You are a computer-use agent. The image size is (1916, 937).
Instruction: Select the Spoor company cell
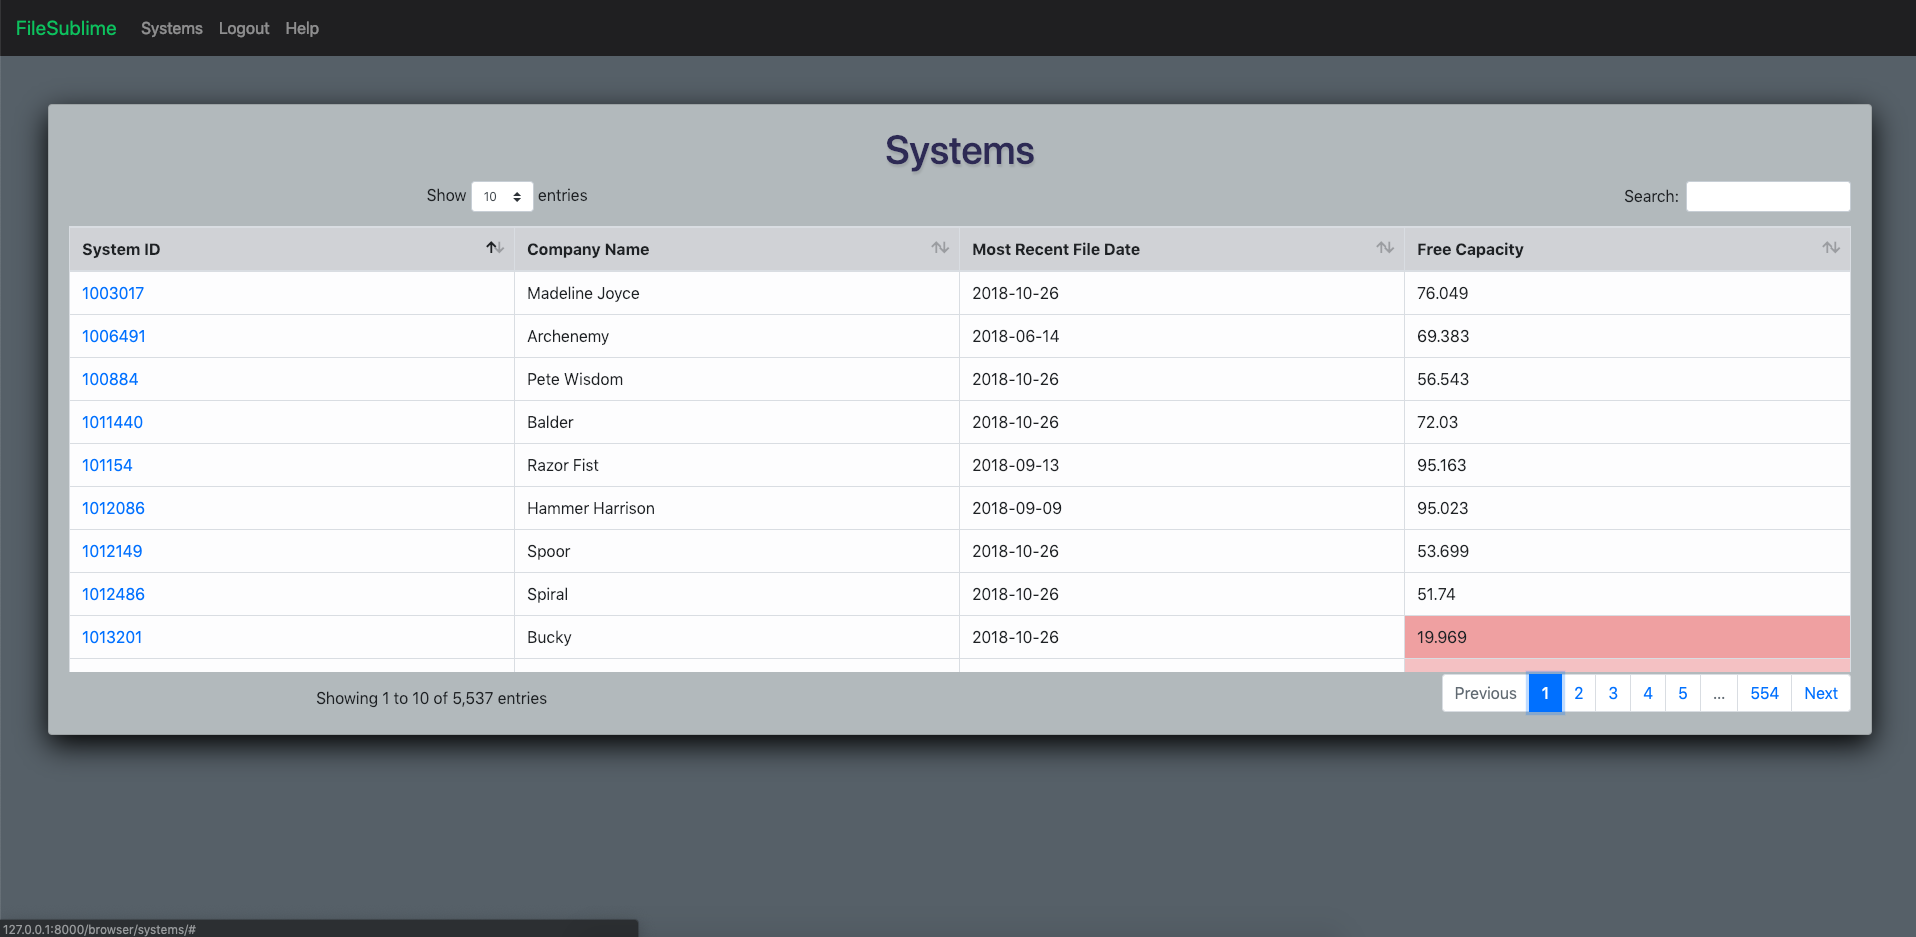coord(737,551)
